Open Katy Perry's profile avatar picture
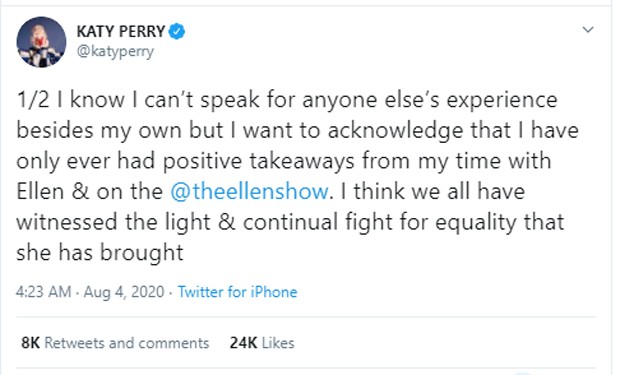The height and width of the screenshot is (375, 620). click(41, 42)
